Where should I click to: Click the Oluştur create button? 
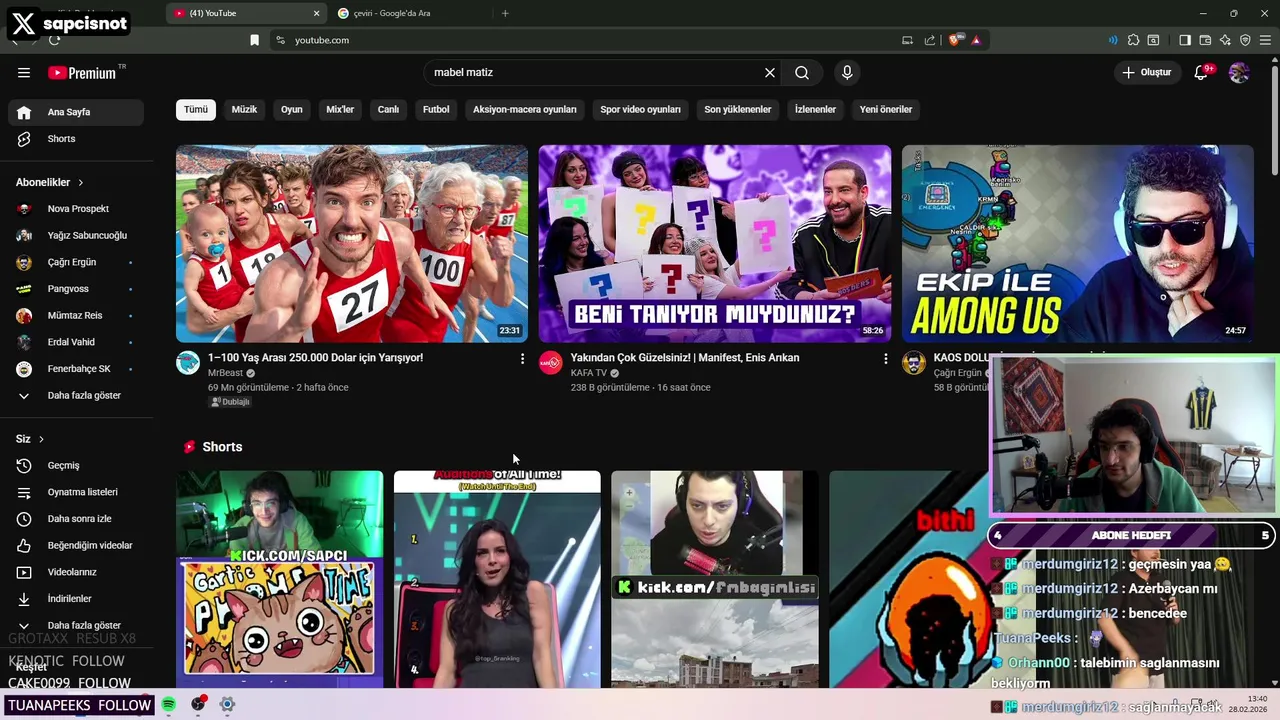pyautogui.click(x=1147, y=73)
